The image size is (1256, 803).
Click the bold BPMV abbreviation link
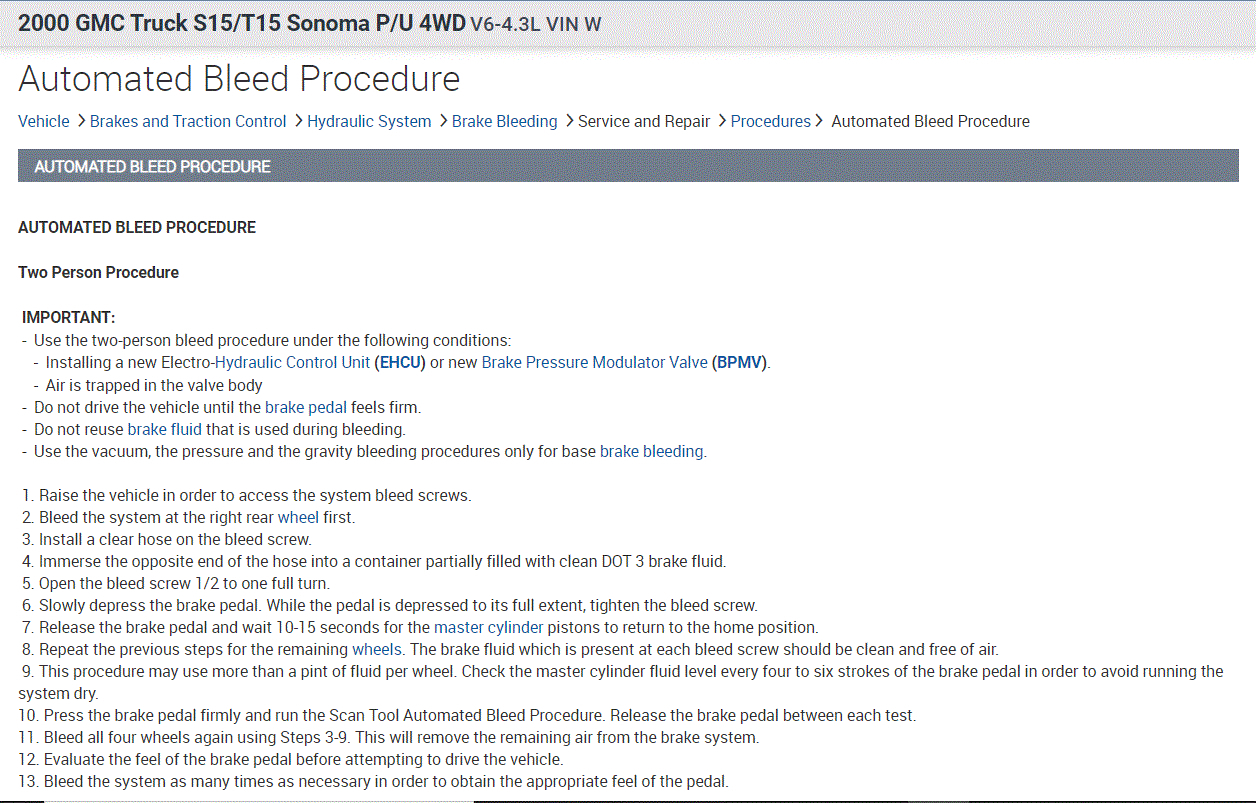(741, 362)
